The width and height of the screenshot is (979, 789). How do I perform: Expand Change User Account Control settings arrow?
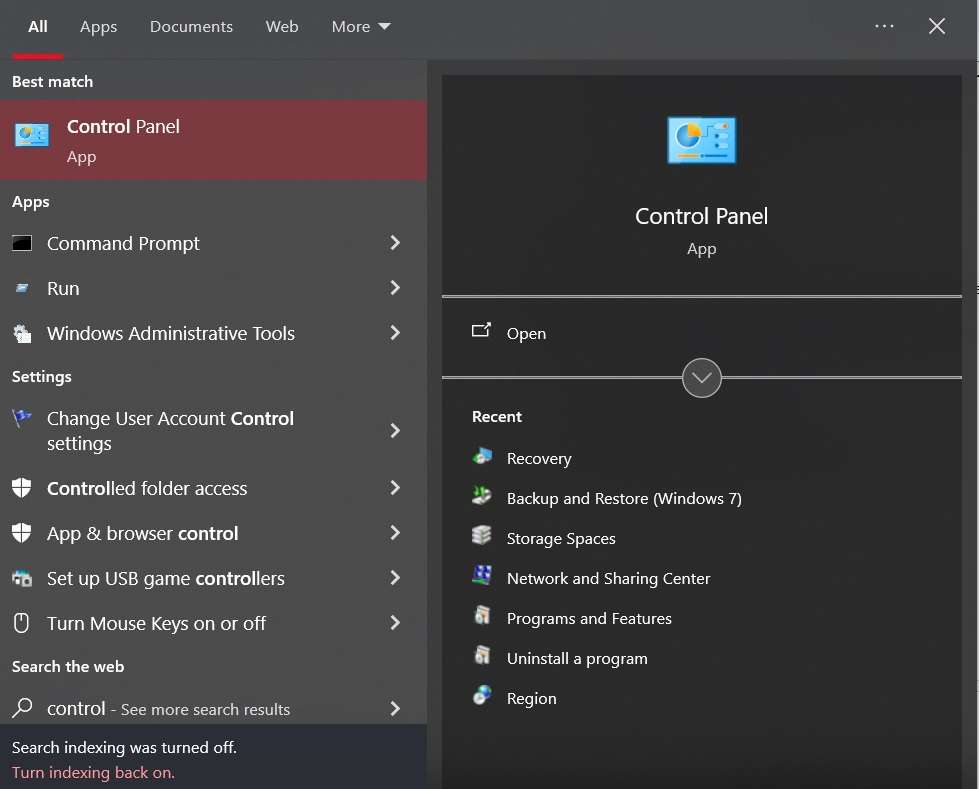click(395, 430)
